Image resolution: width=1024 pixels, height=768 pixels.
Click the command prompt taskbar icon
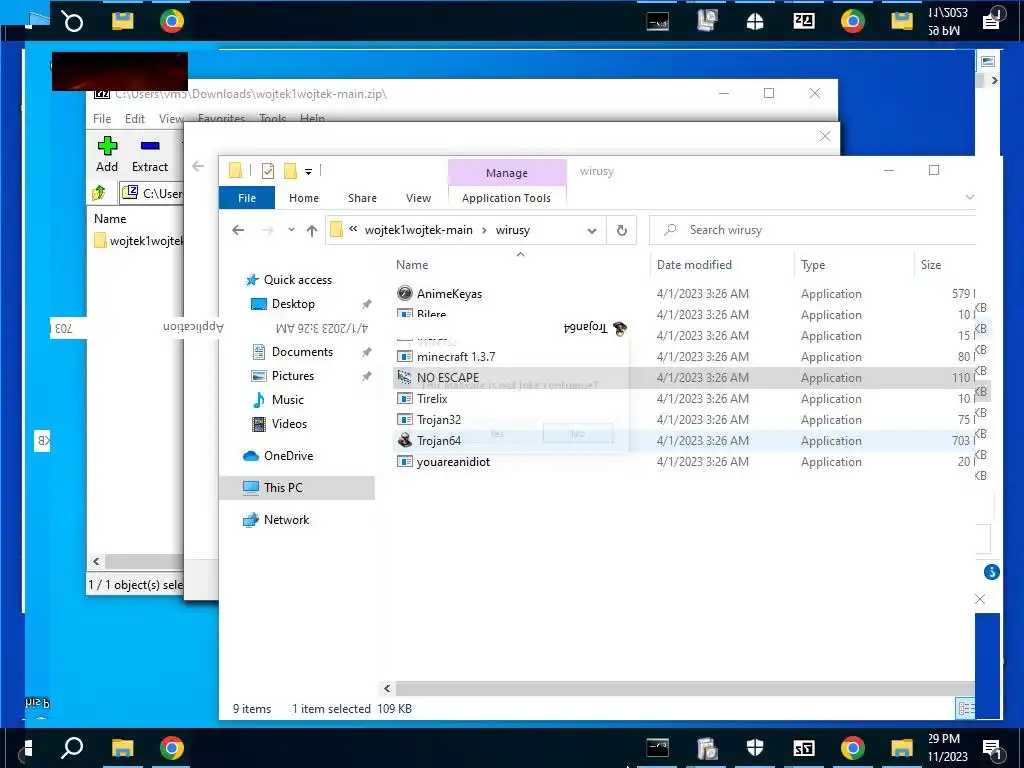click(658, 748)
